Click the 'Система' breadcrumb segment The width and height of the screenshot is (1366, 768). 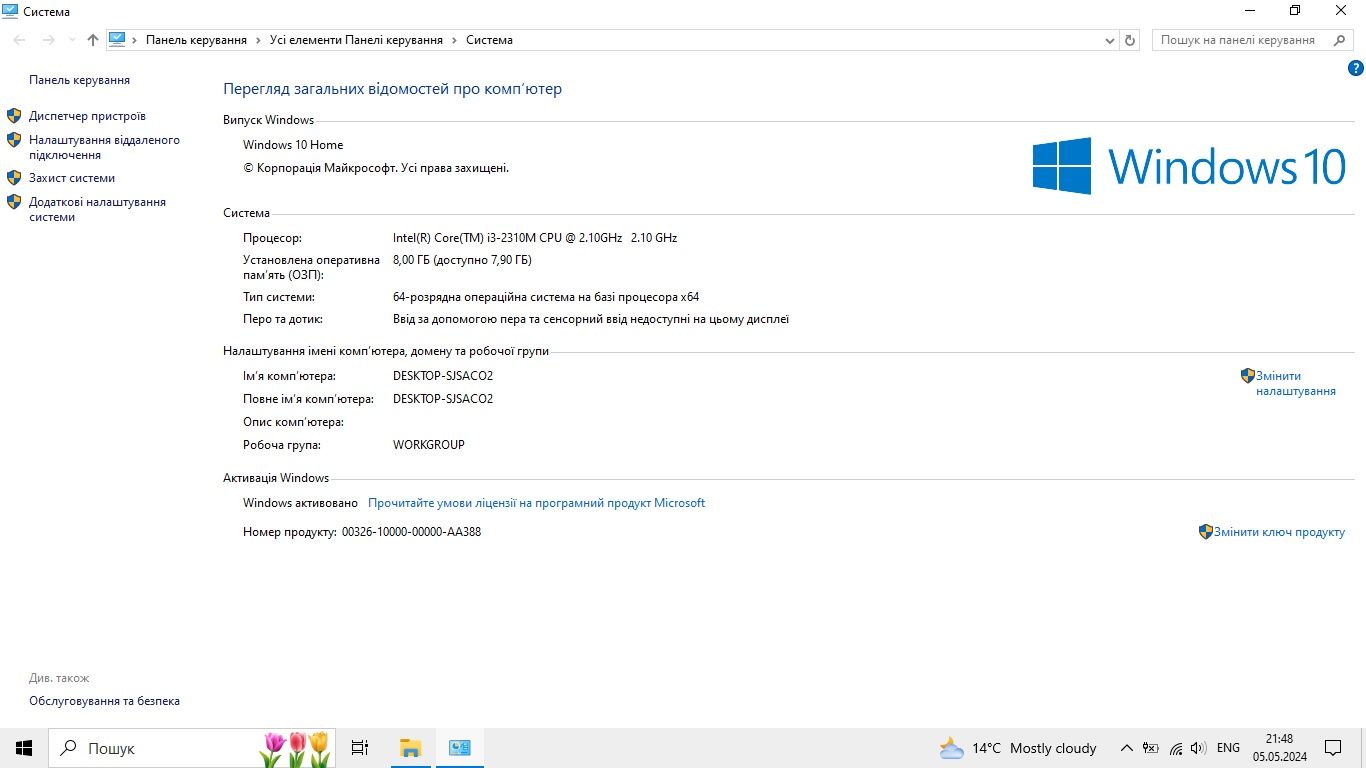489,40
